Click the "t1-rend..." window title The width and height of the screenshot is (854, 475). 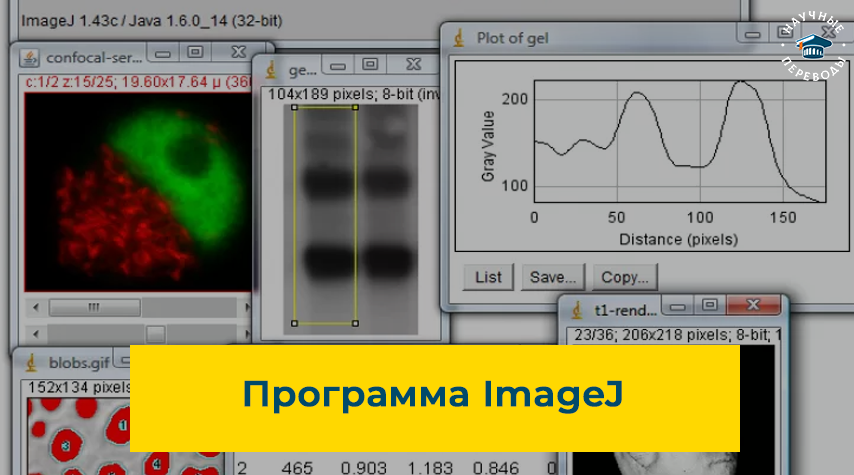pyautogui.click(x=625, y=310)
